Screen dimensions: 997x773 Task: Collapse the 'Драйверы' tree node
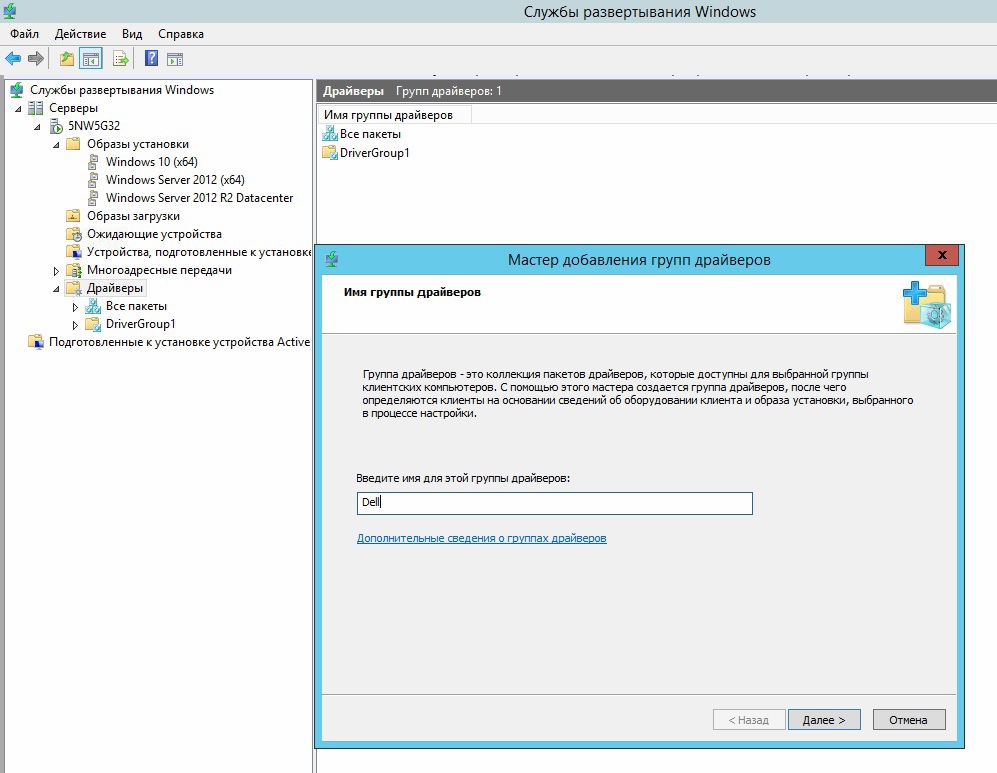56,287
